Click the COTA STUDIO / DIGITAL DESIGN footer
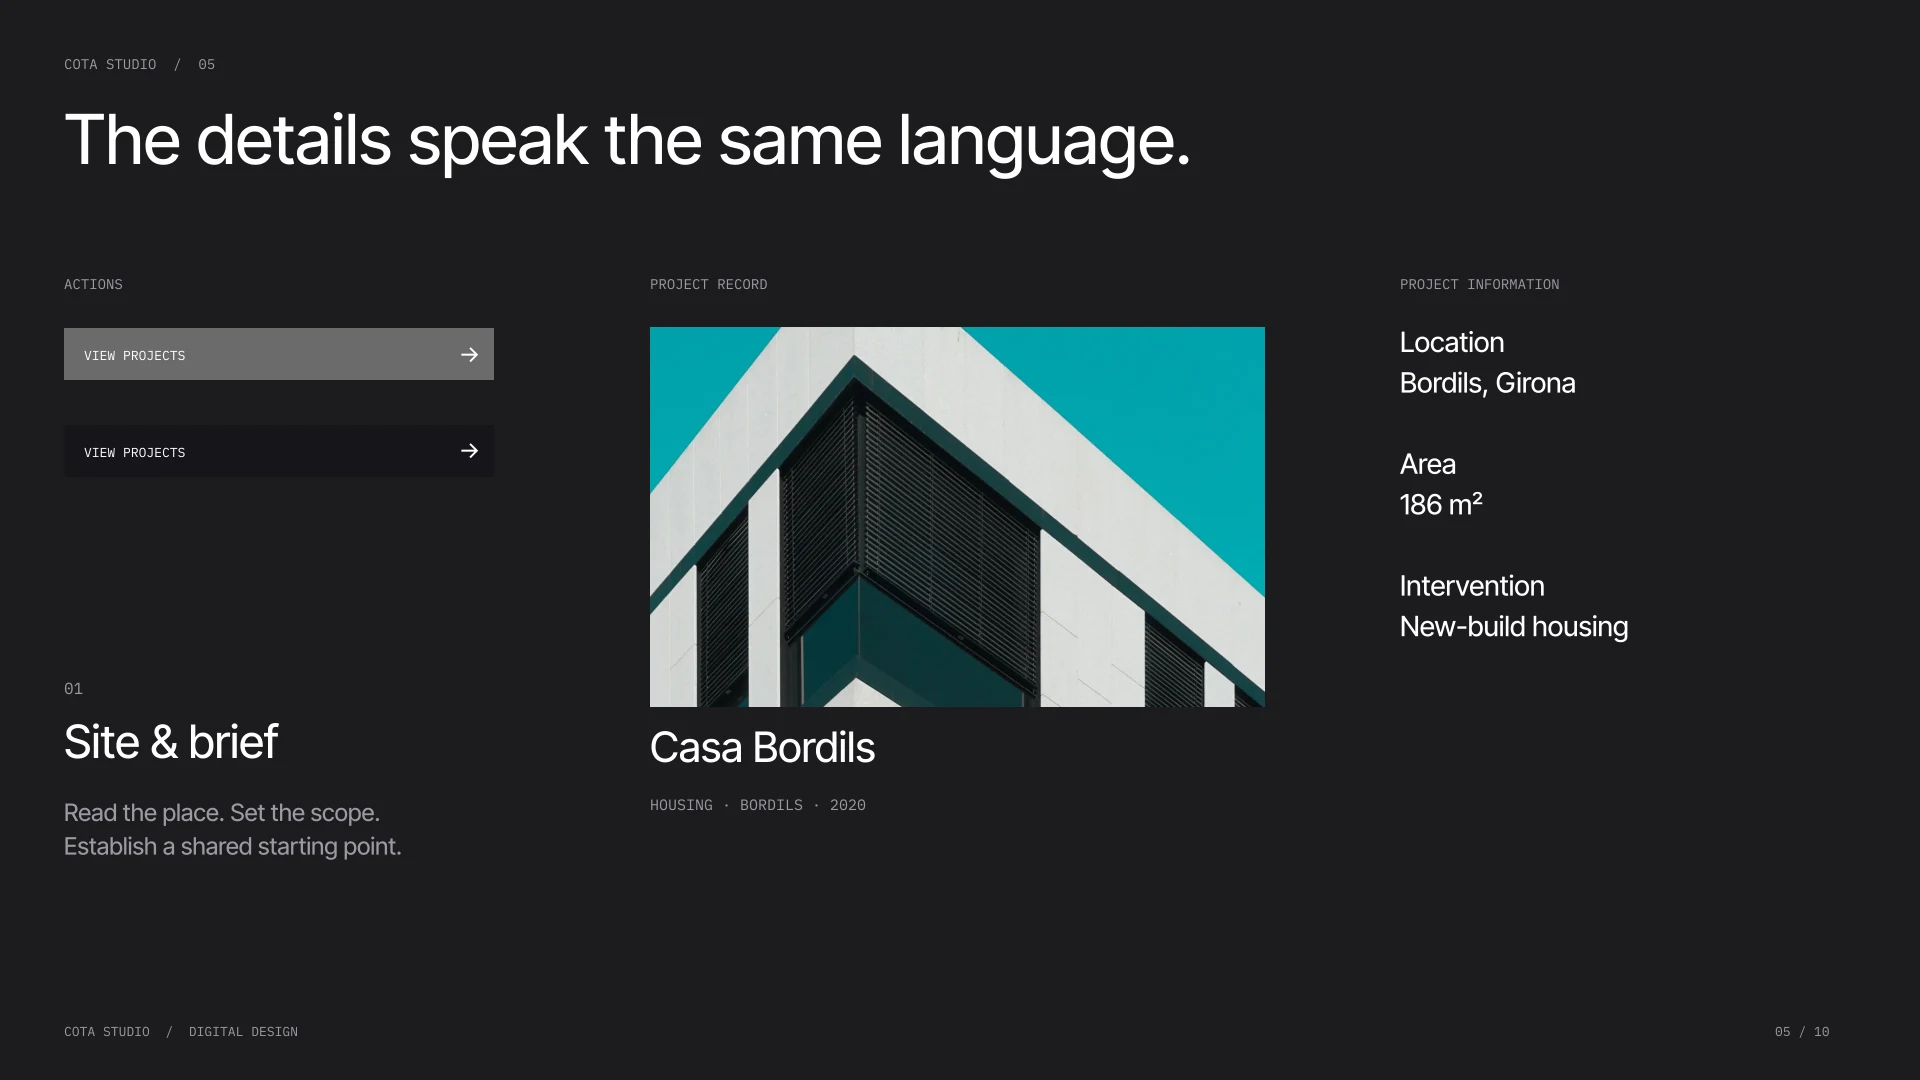Image resolution: width=1920 pixels, height=1080 pixels. coord(181,1032)
